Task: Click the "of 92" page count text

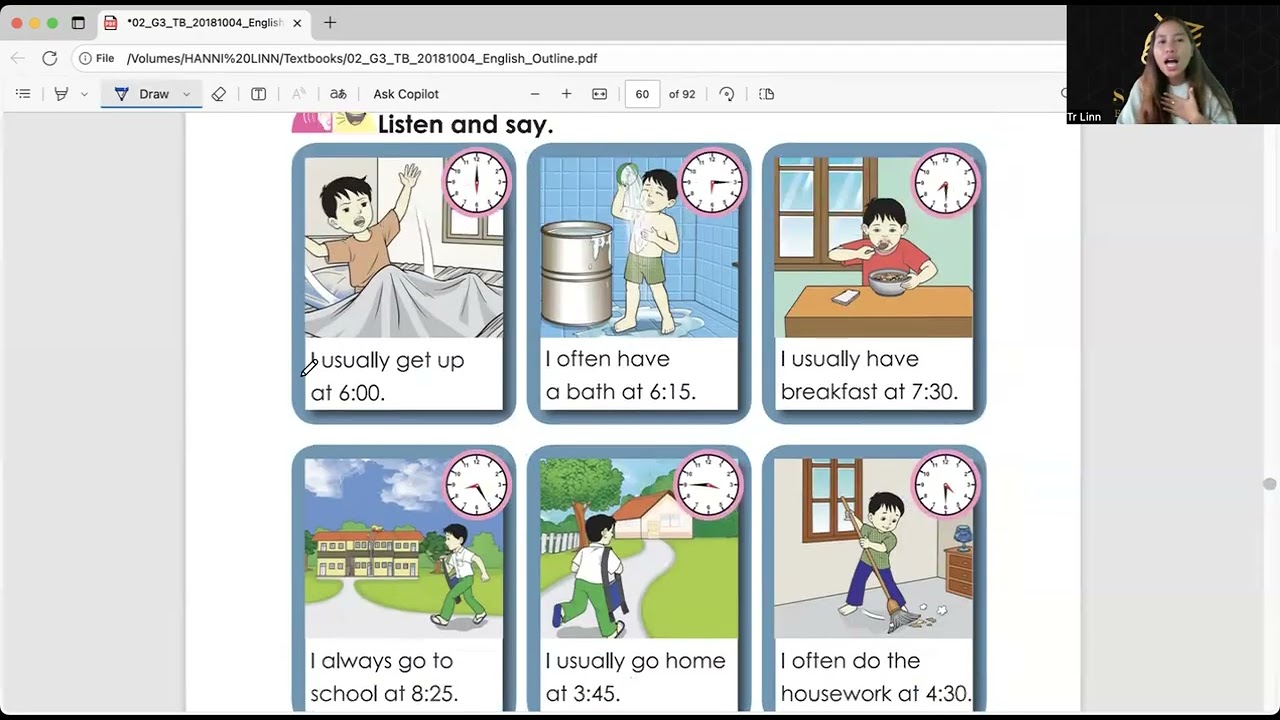Action: (x=682, y=94)
